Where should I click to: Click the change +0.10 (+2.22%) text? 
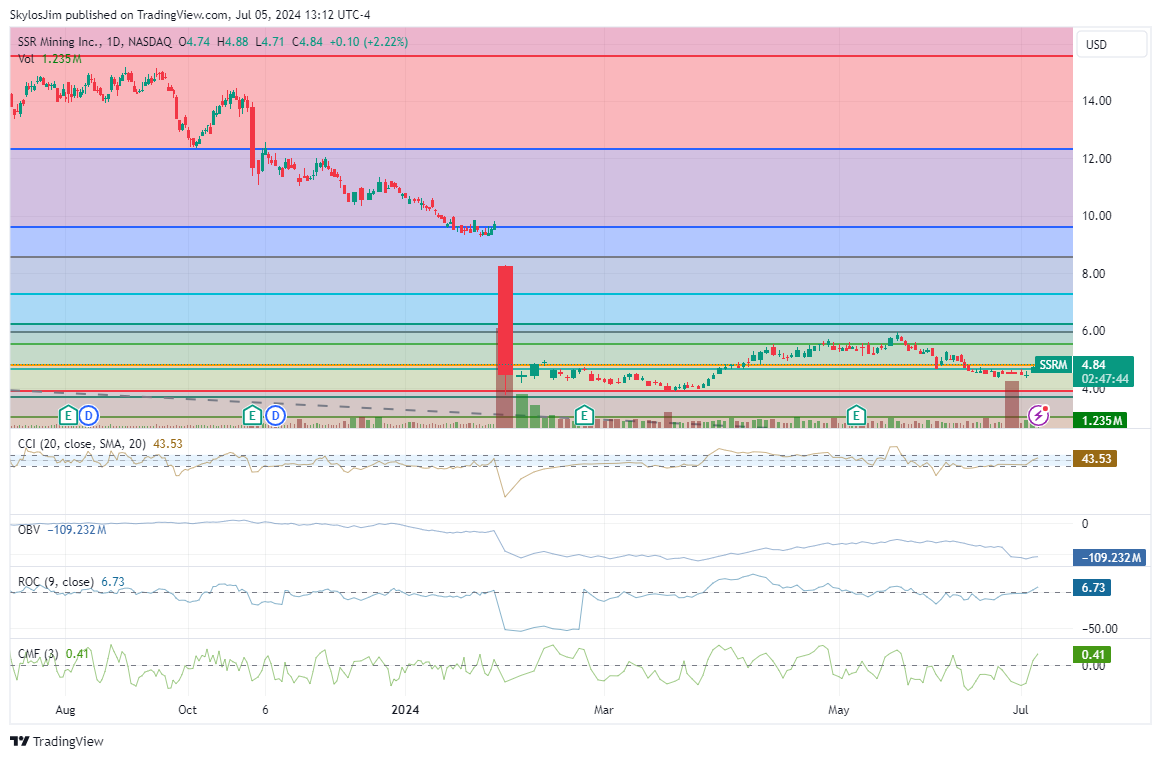click(x=369, y=42)
